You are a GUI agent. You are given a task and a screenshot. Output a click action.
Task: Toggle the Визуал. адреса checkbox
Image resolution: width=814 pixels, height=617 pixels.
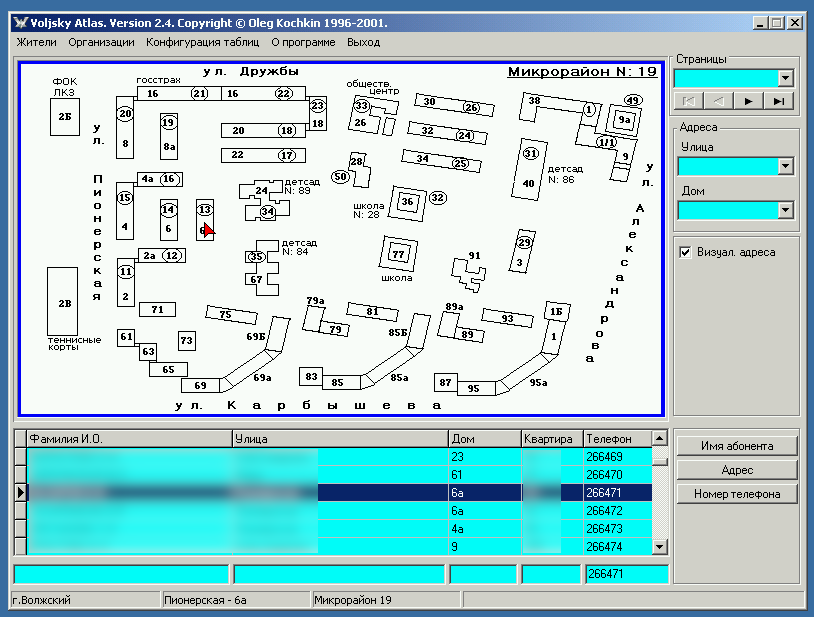coord(685,252)
